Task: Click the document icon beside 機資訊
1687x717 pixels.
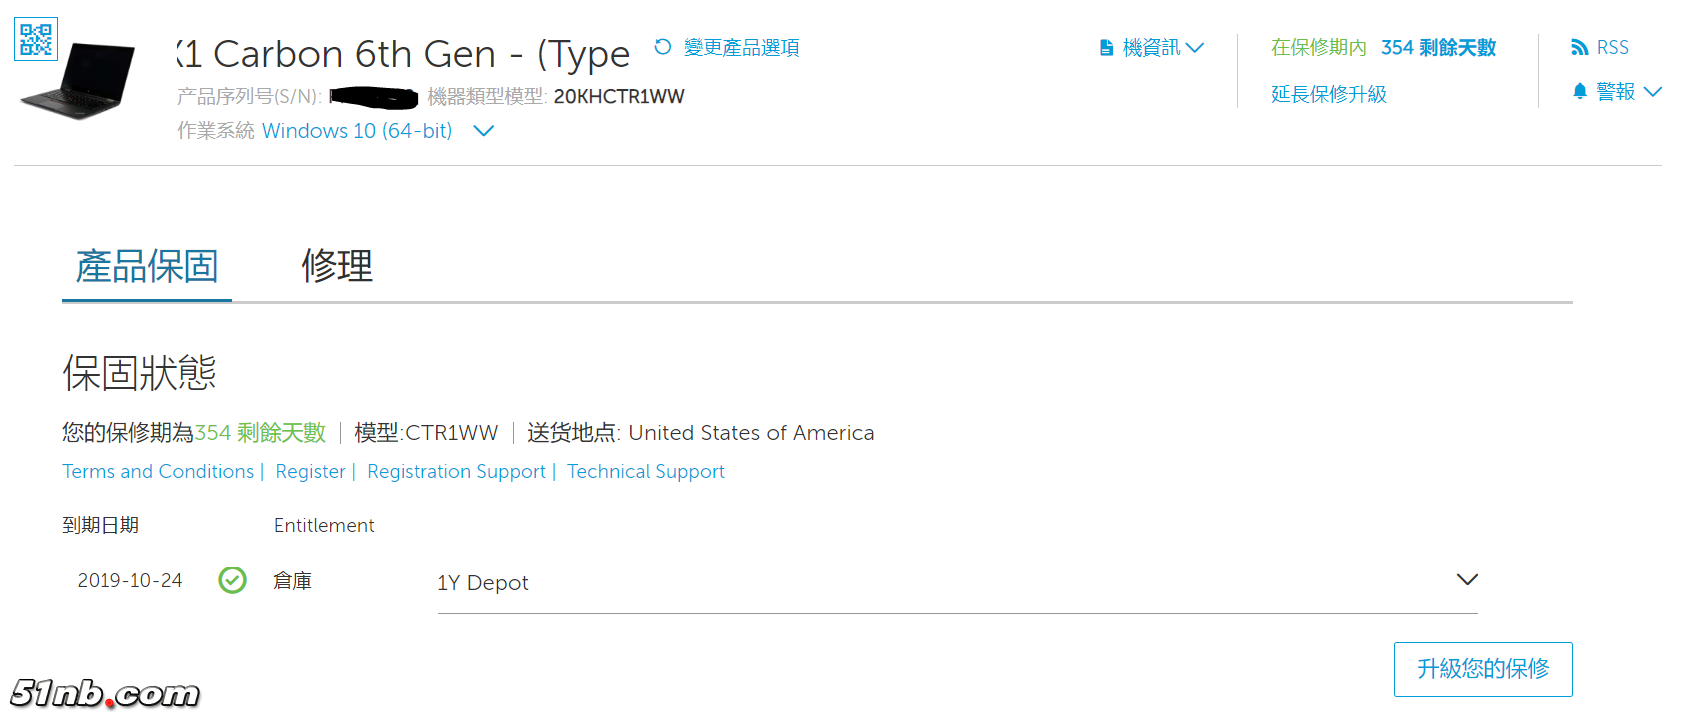Action: [1106, 48]
